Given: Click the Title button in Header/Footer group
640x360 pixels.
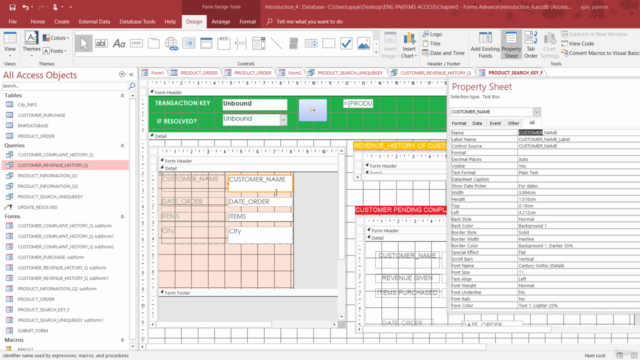Looking at the screenshot, I should 431,44.
